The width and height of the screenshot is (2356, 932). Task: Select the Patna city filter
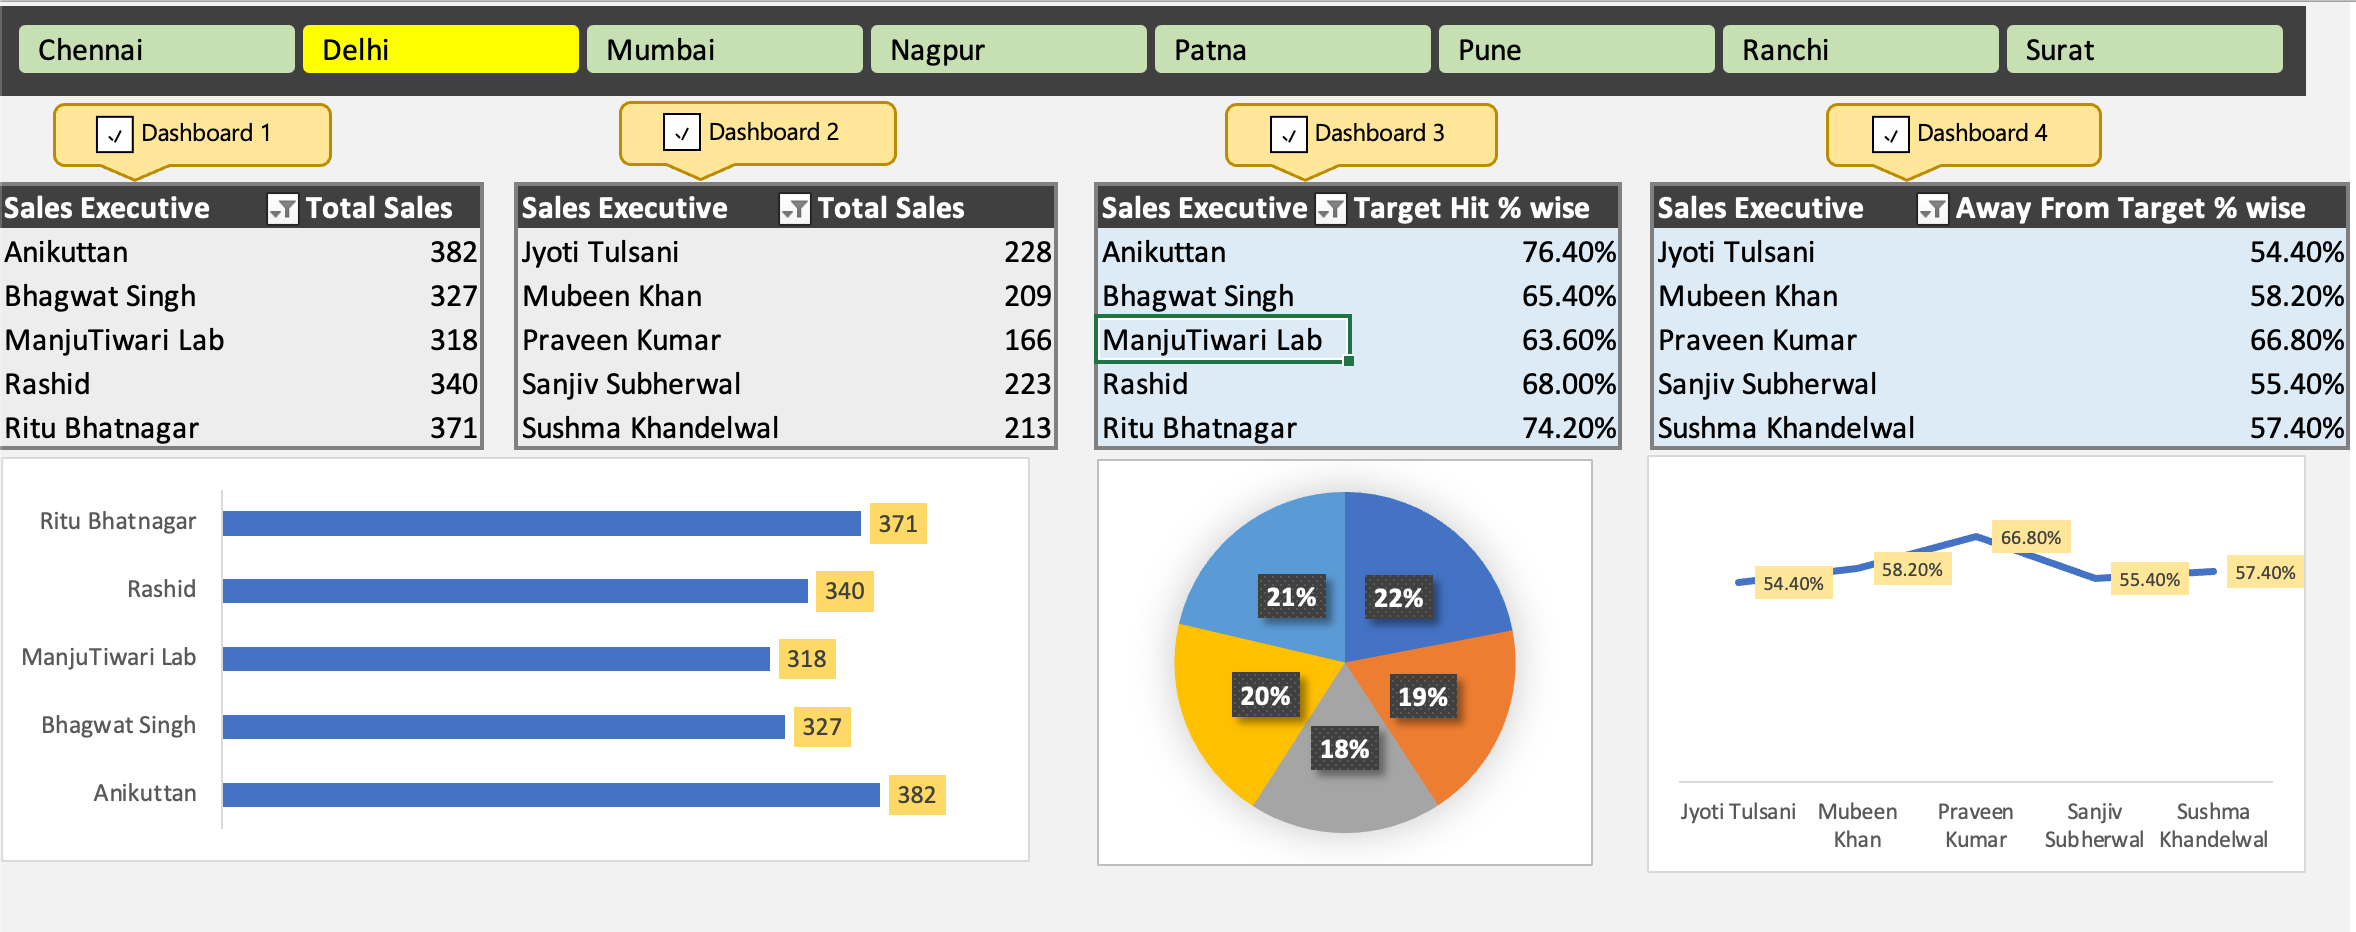1292,48
